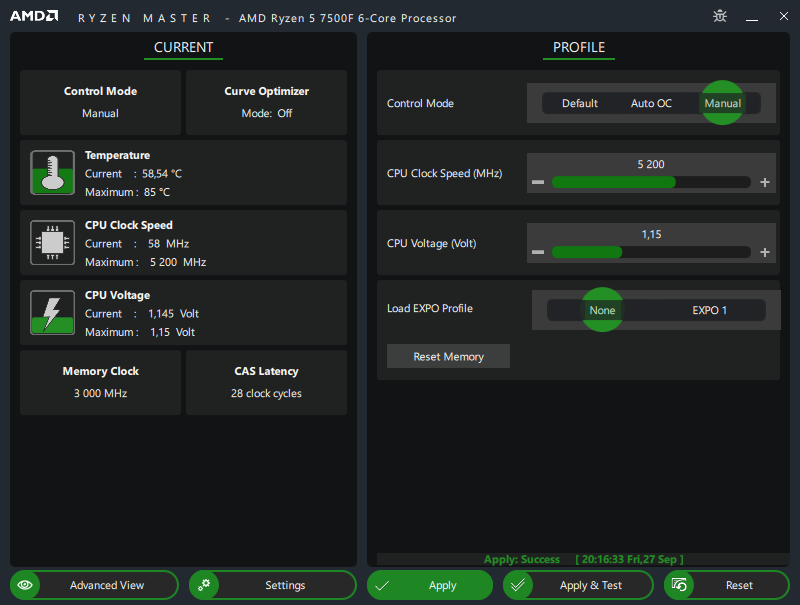Minimize the Ryzen Master window
This screenshot has height=605, width=800.
752,19
